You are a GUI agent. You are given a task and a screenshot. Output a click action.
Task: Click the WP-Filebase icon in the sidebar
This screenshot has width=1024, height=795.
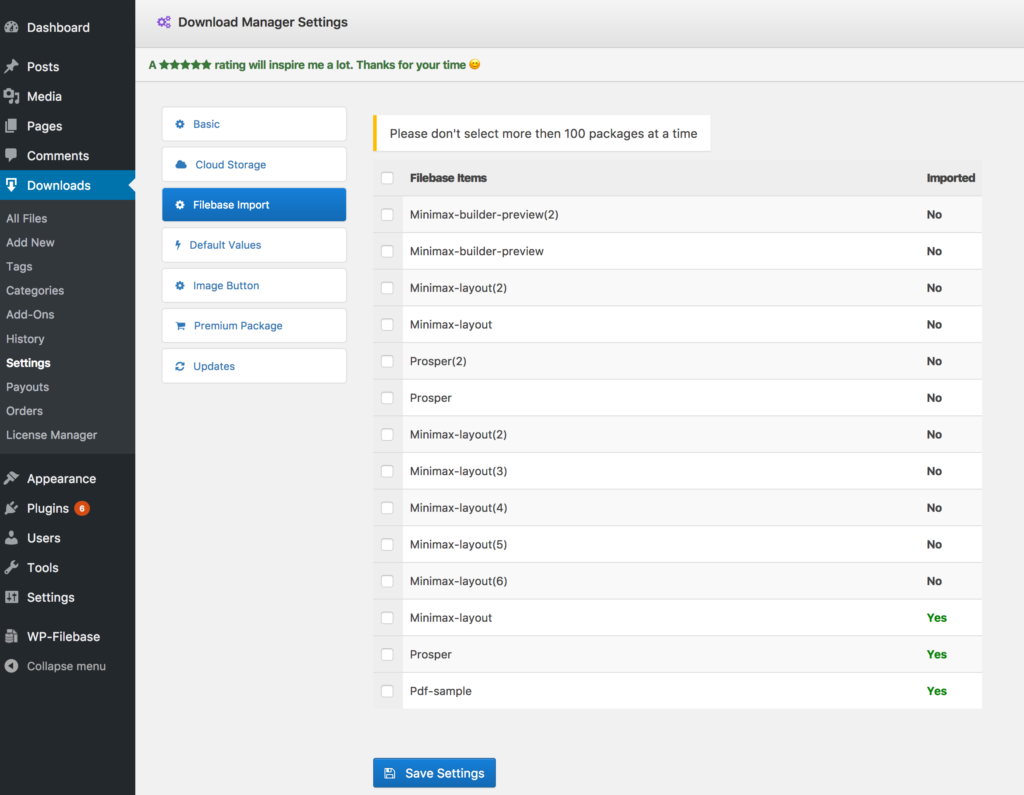(x=12, y=636)
